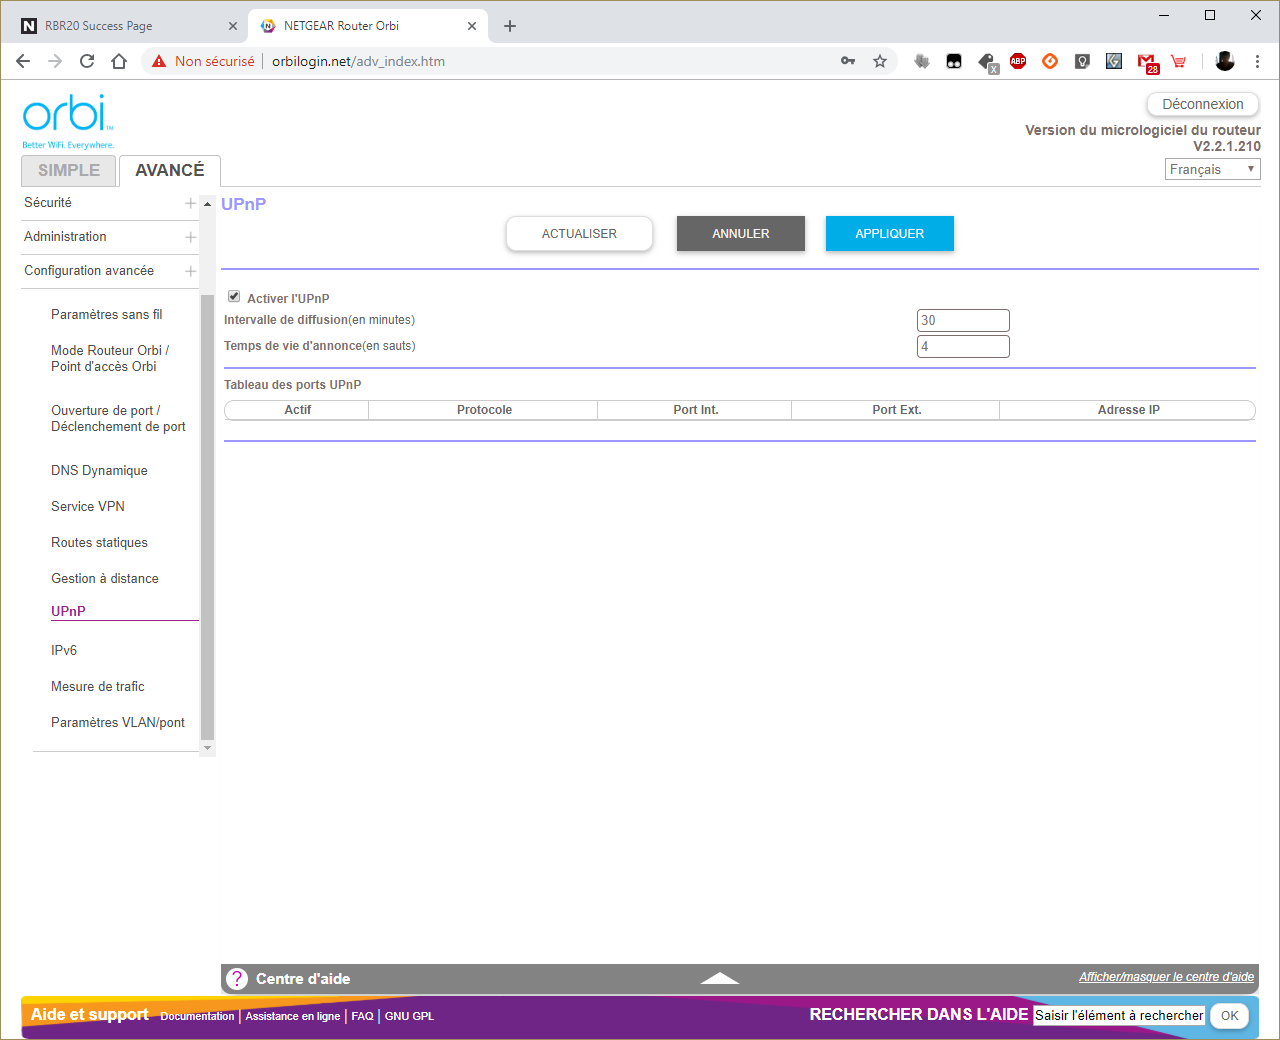This screenshot has height=1040, width=1280.
Task: Click the ACTUALISER button
Action: 579,233
